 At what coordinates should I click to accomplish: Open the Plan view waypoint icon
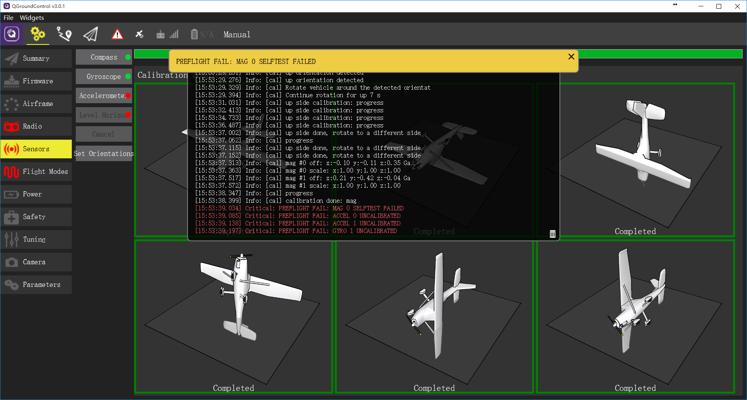coord(65,34)
